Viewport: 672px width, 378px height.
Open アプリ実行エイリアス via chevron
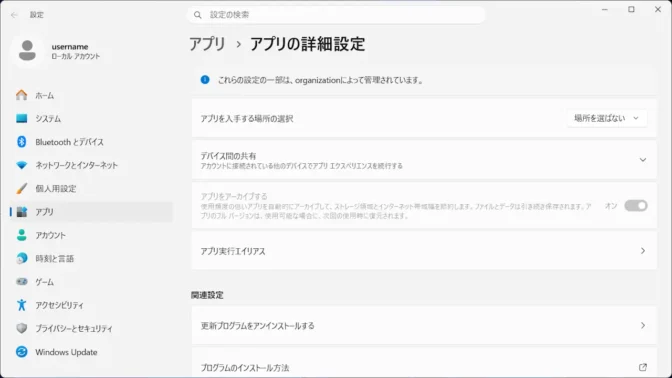642,251
